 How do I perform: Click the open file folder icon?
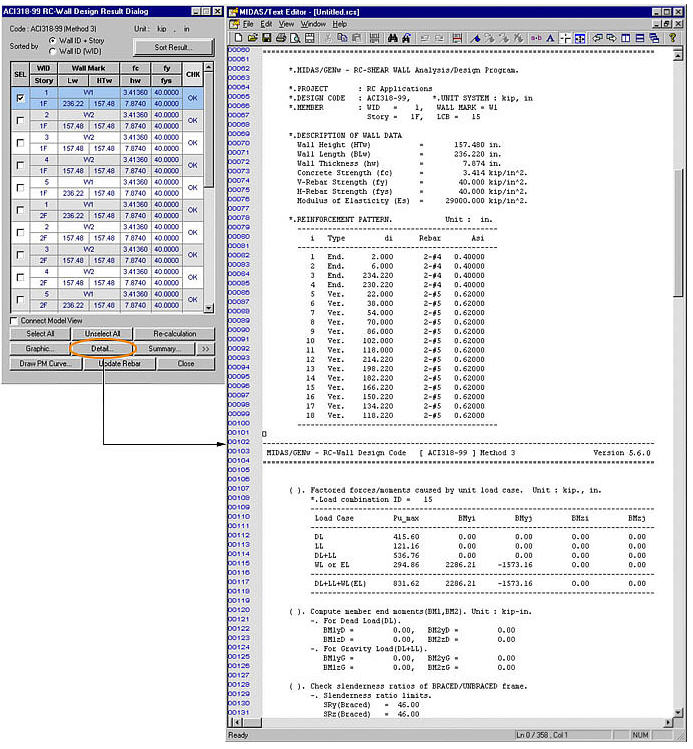(253, 38)
